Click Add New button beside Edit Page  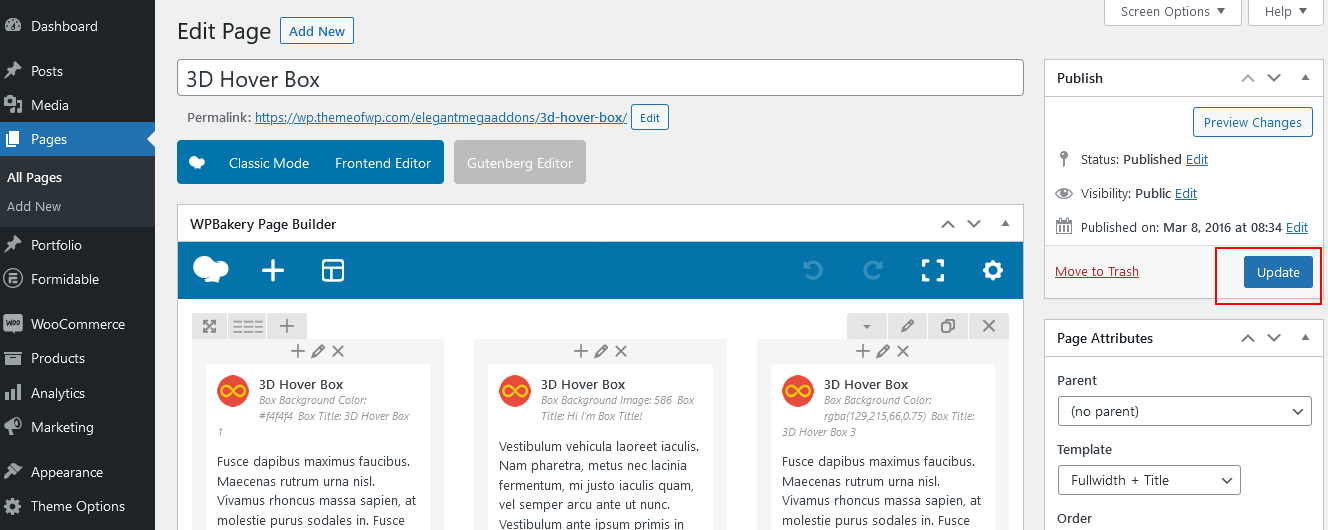317,31
